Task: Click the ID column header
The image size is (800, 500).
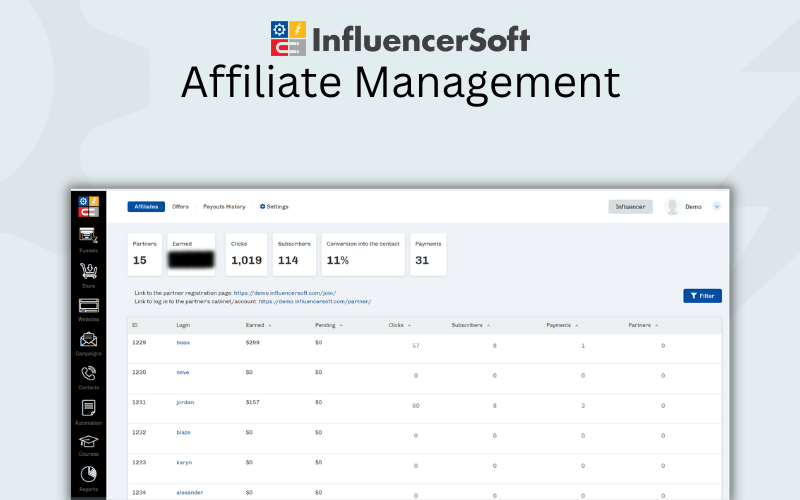Action: click(135, 326)
